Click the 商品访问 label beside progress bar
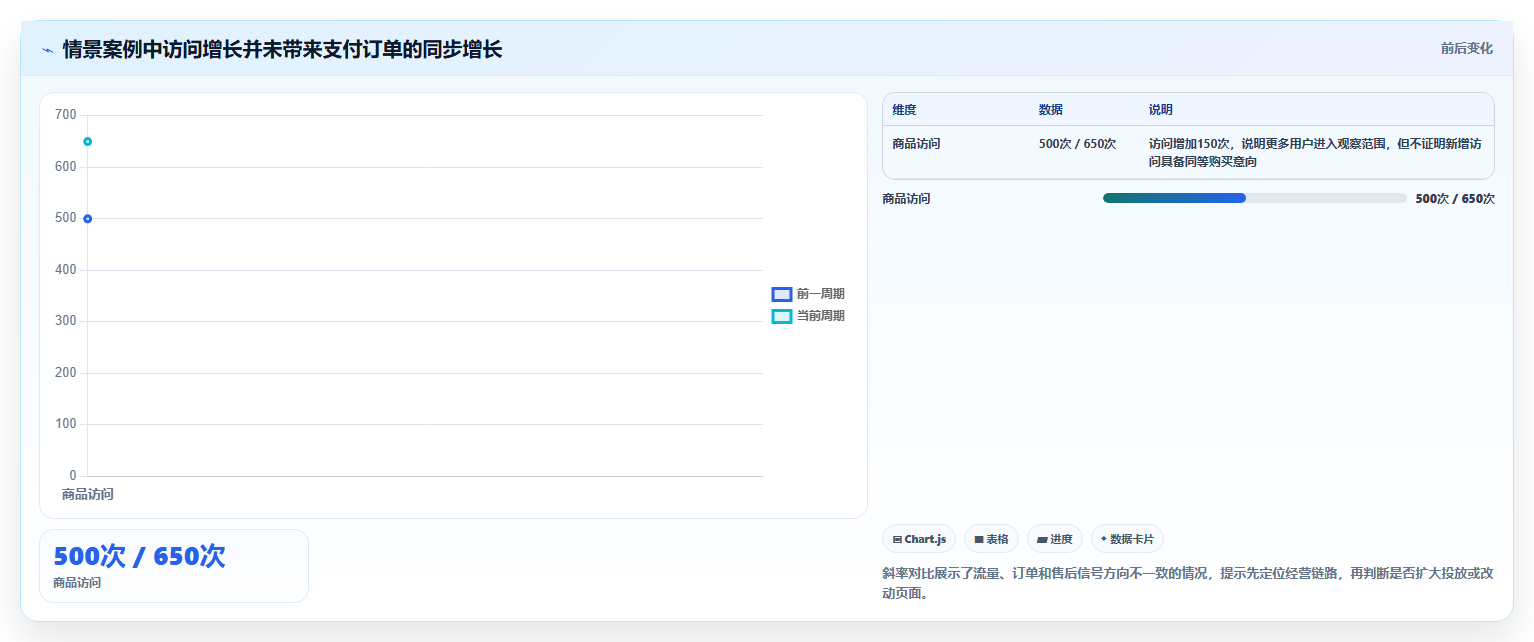Viewport: 1534px width, 642px height. (906, 199)
